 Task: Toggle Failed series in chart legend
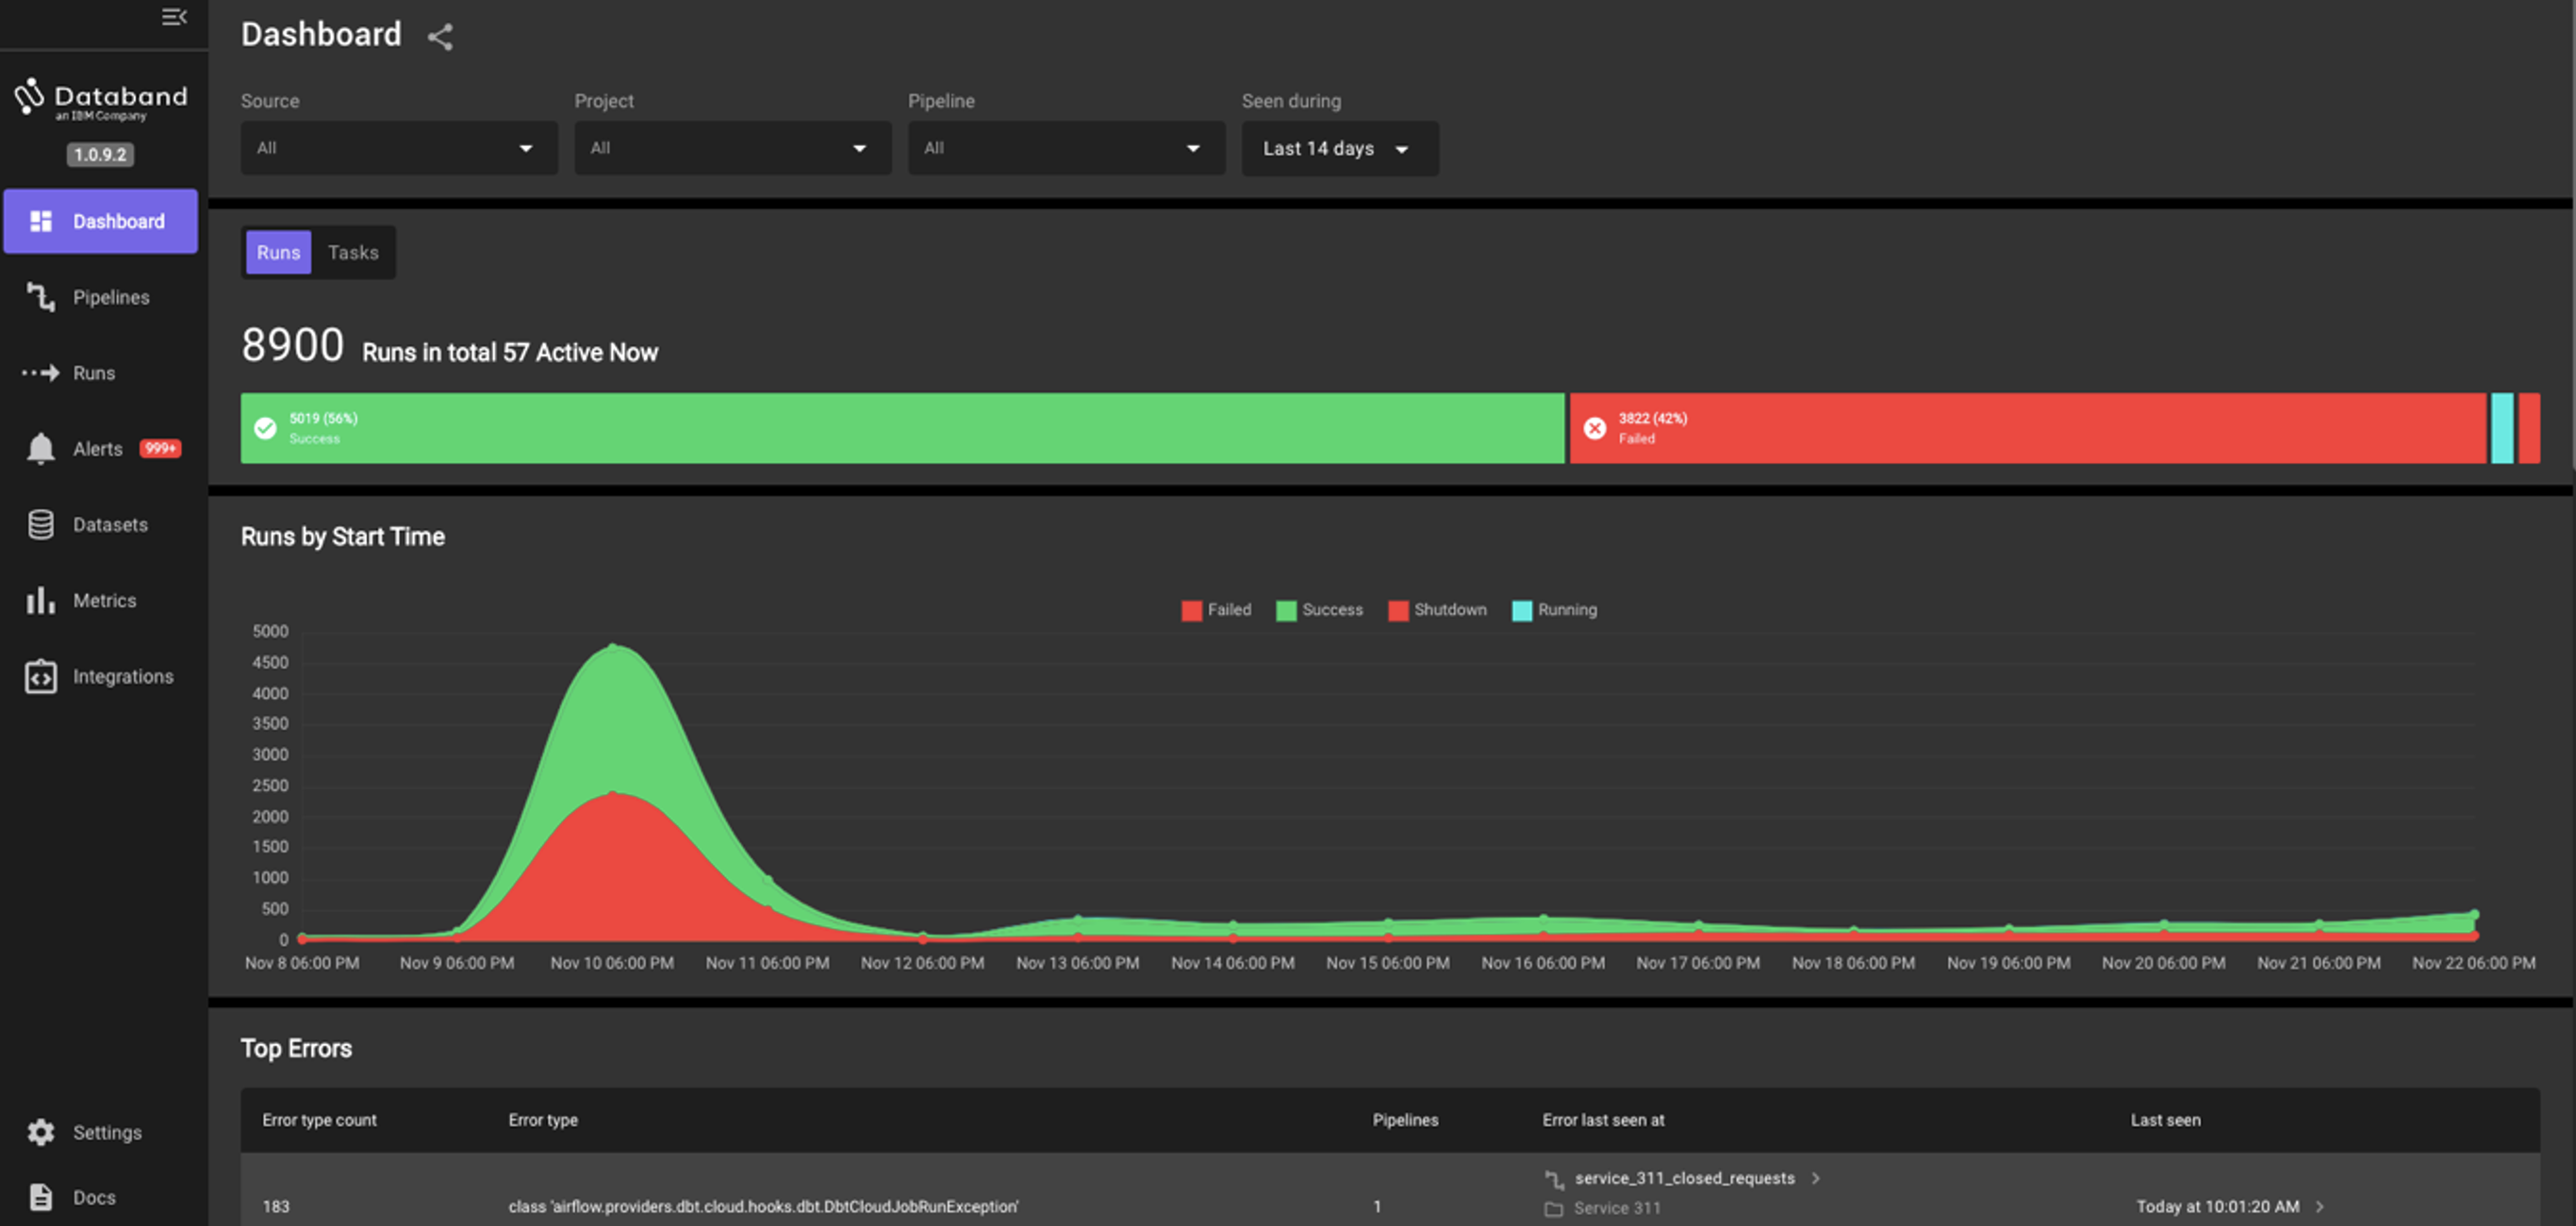point(1216,610)
